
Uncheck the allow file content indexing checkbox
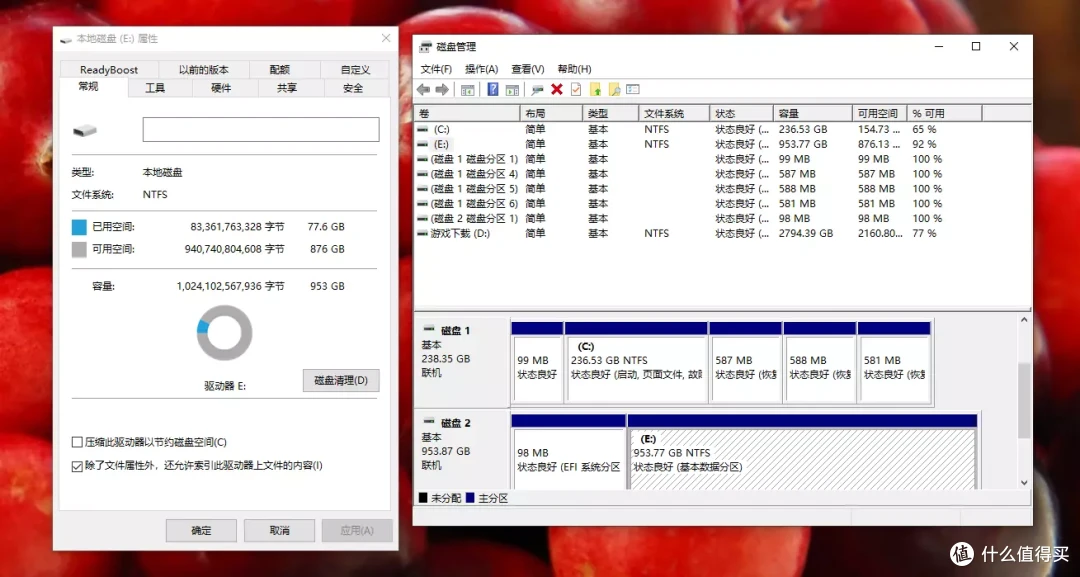coord(77,466)
